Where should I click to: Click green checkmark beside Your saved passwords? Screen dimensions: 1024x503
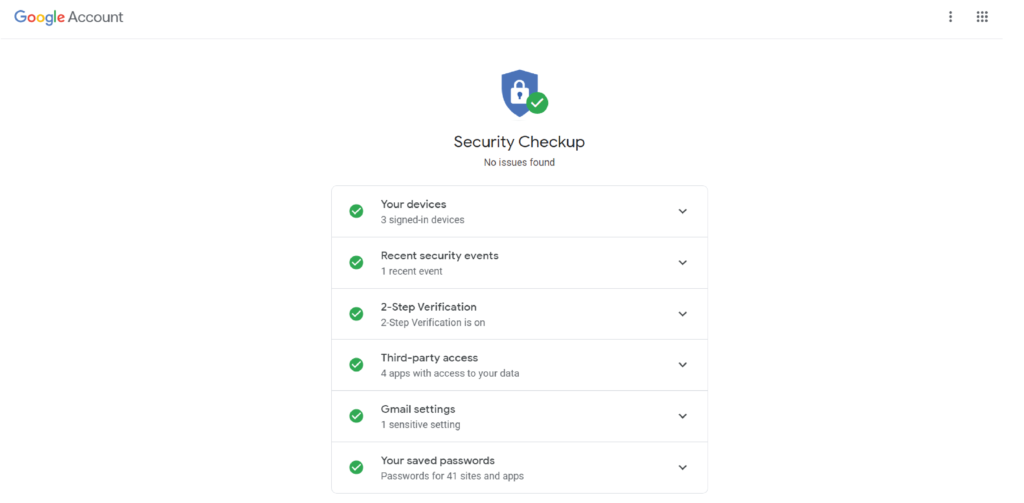pyautogui.click(x=356, y=467)
